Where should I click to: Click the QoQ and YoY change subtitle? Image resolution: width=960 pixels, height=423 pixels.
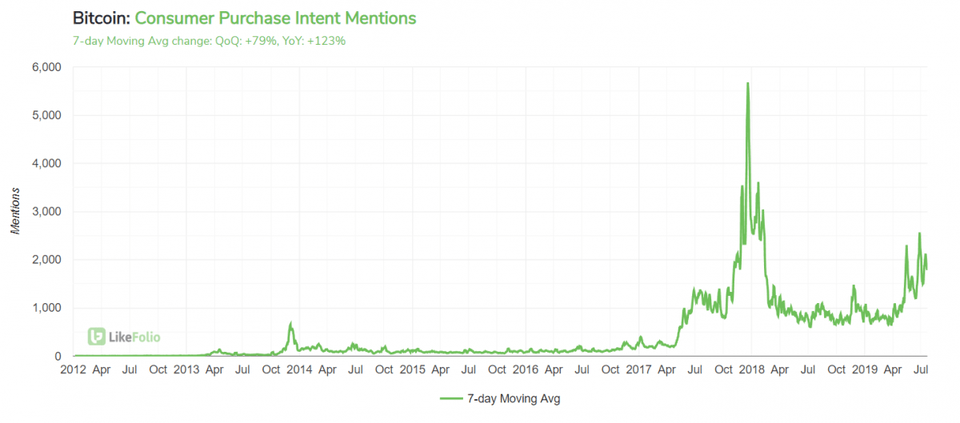[x=209, y=41]
